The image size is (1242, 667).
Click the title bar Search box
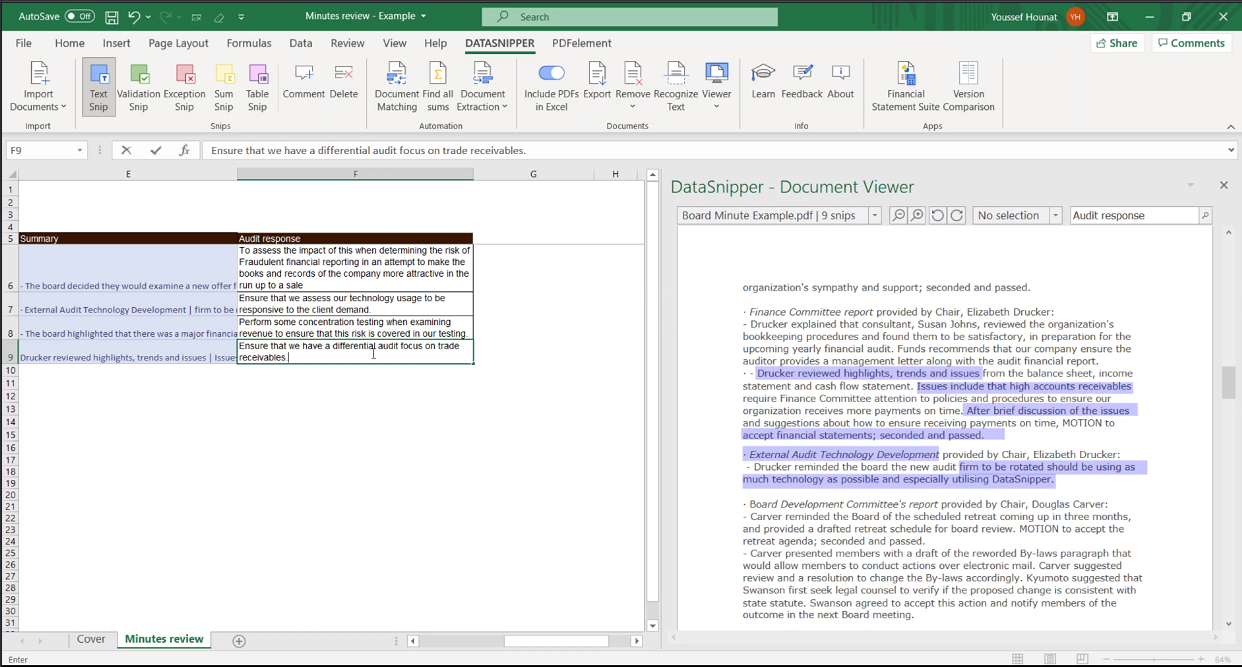pos(630,17)
